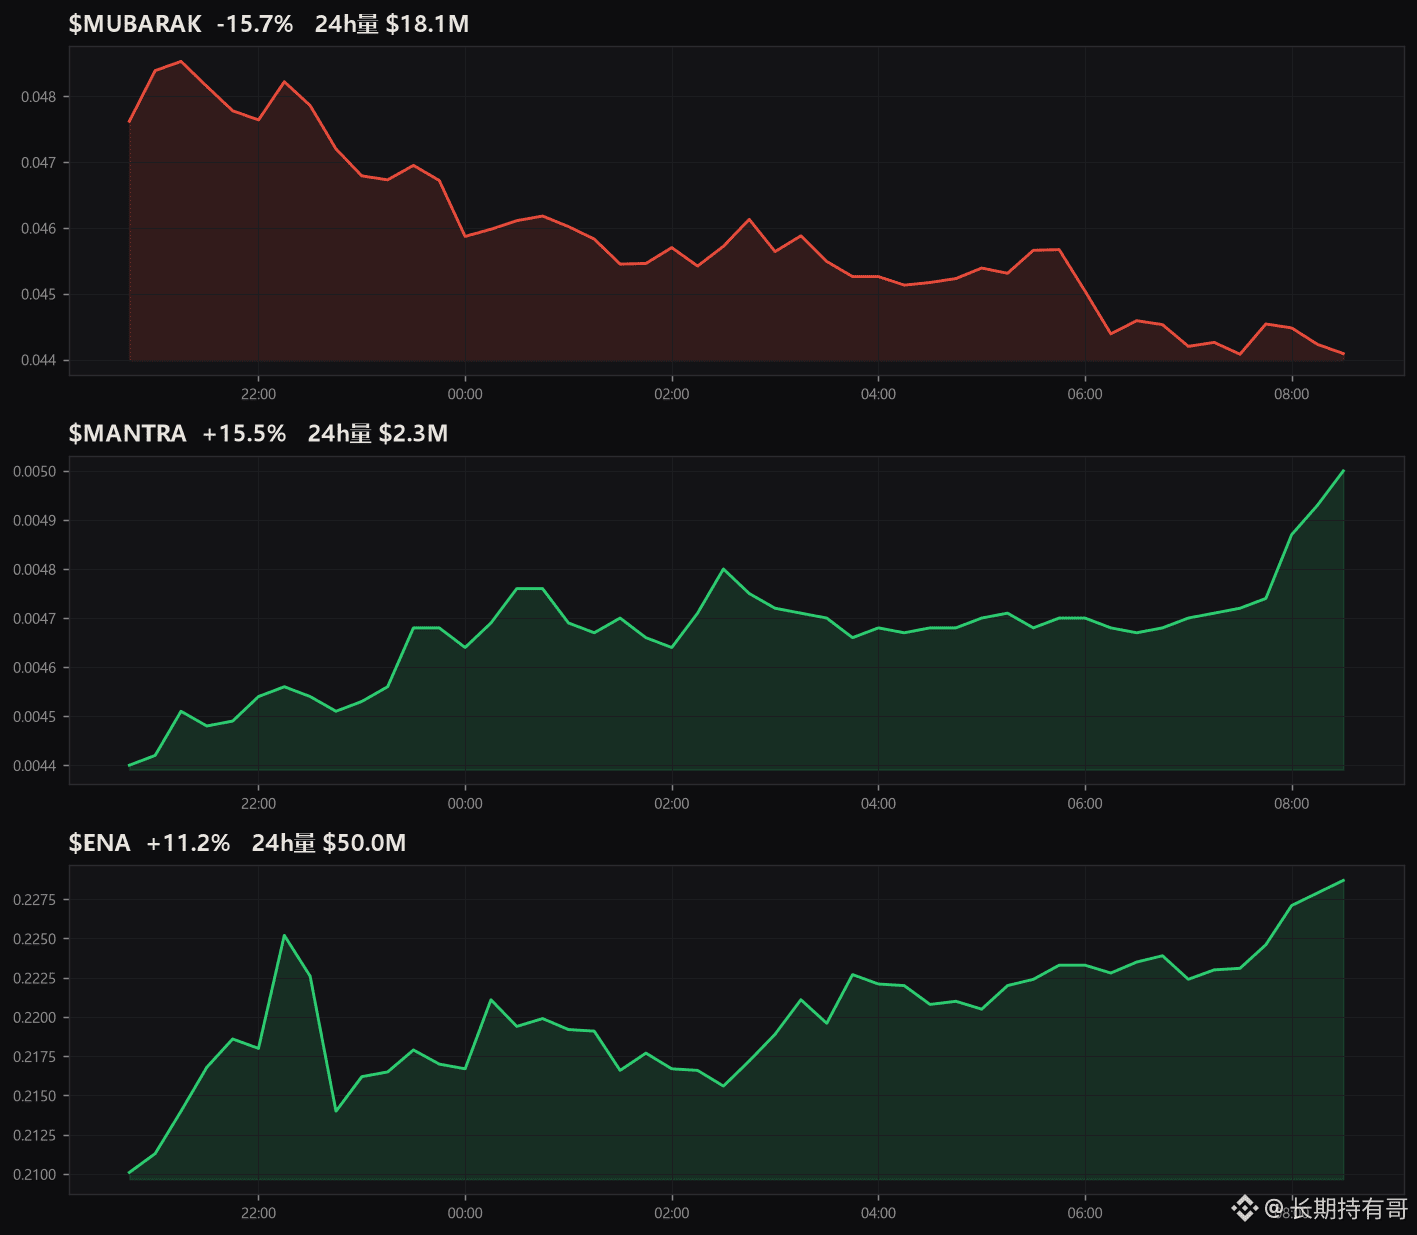The width and height of the screenshot is (1417, 1235).
Task: Click the $ENA chart title
Action: pyautogui.click(x=99, y=843)
